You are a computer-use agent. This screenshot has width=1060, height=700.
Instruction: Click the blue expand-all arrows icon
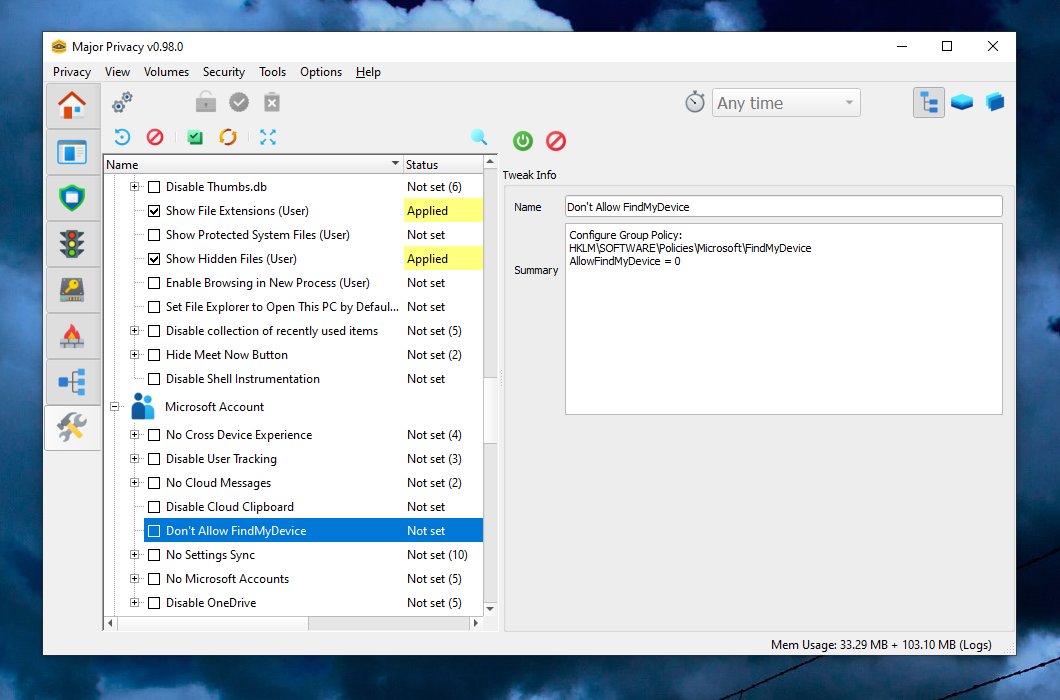pos(268,137)
